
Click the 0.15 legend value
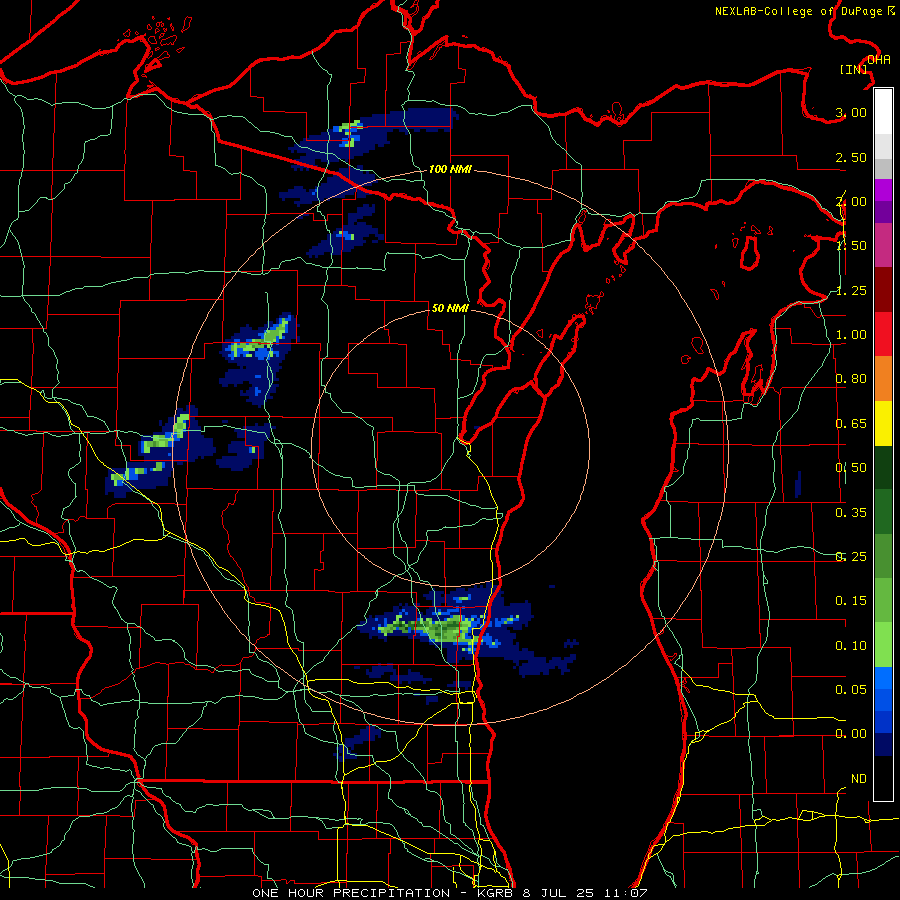(x=851, y=601)
